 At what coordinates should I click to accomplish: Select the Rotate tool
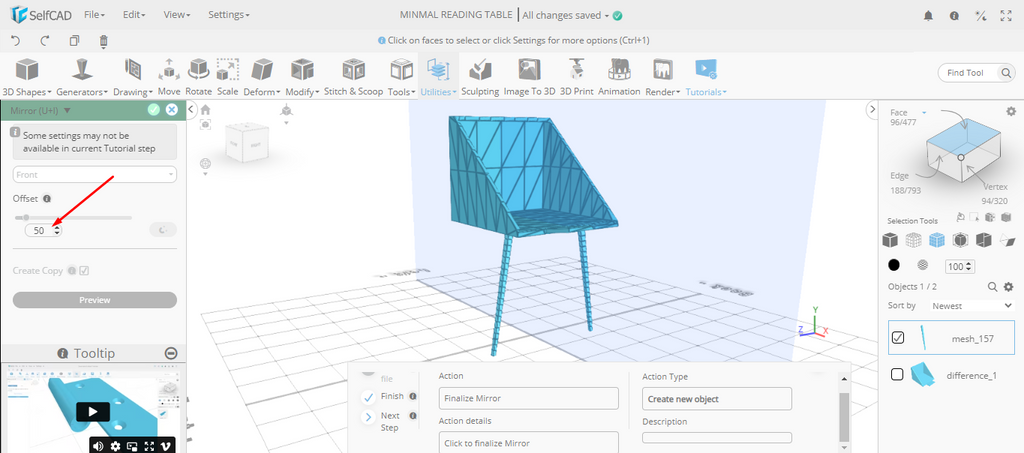(198, 75)
